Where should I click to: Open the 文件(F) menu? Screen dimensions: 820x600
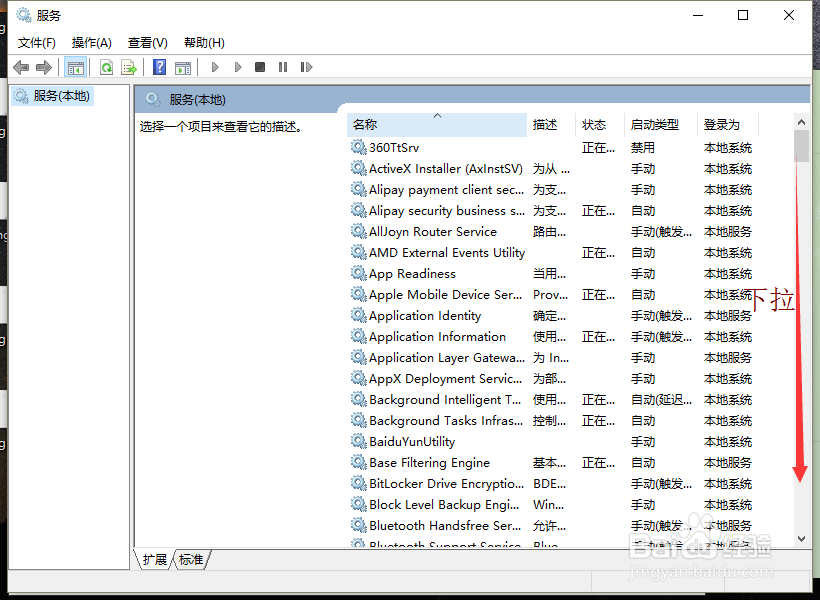[37, 42]
